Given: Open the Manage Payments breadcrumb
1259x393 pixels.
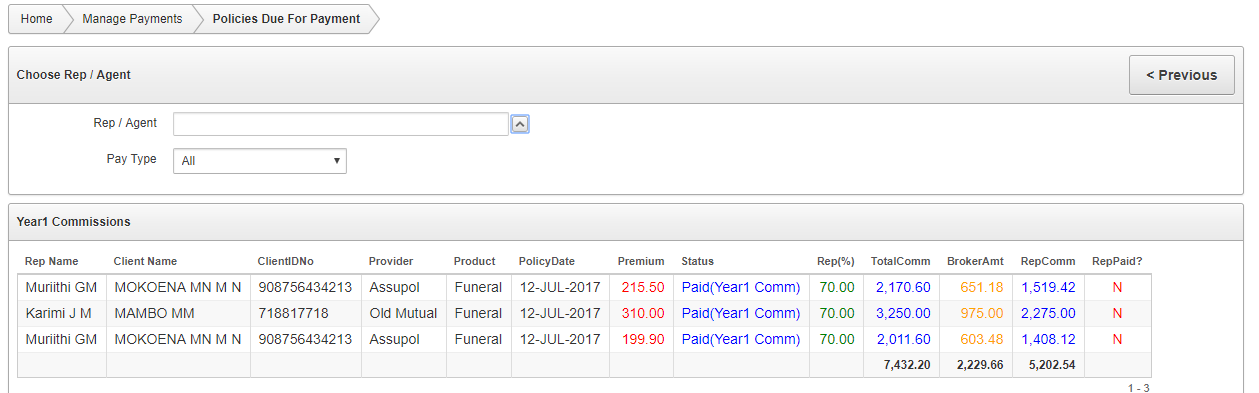Looking at the screenshot, I should [x=132, y=19].
